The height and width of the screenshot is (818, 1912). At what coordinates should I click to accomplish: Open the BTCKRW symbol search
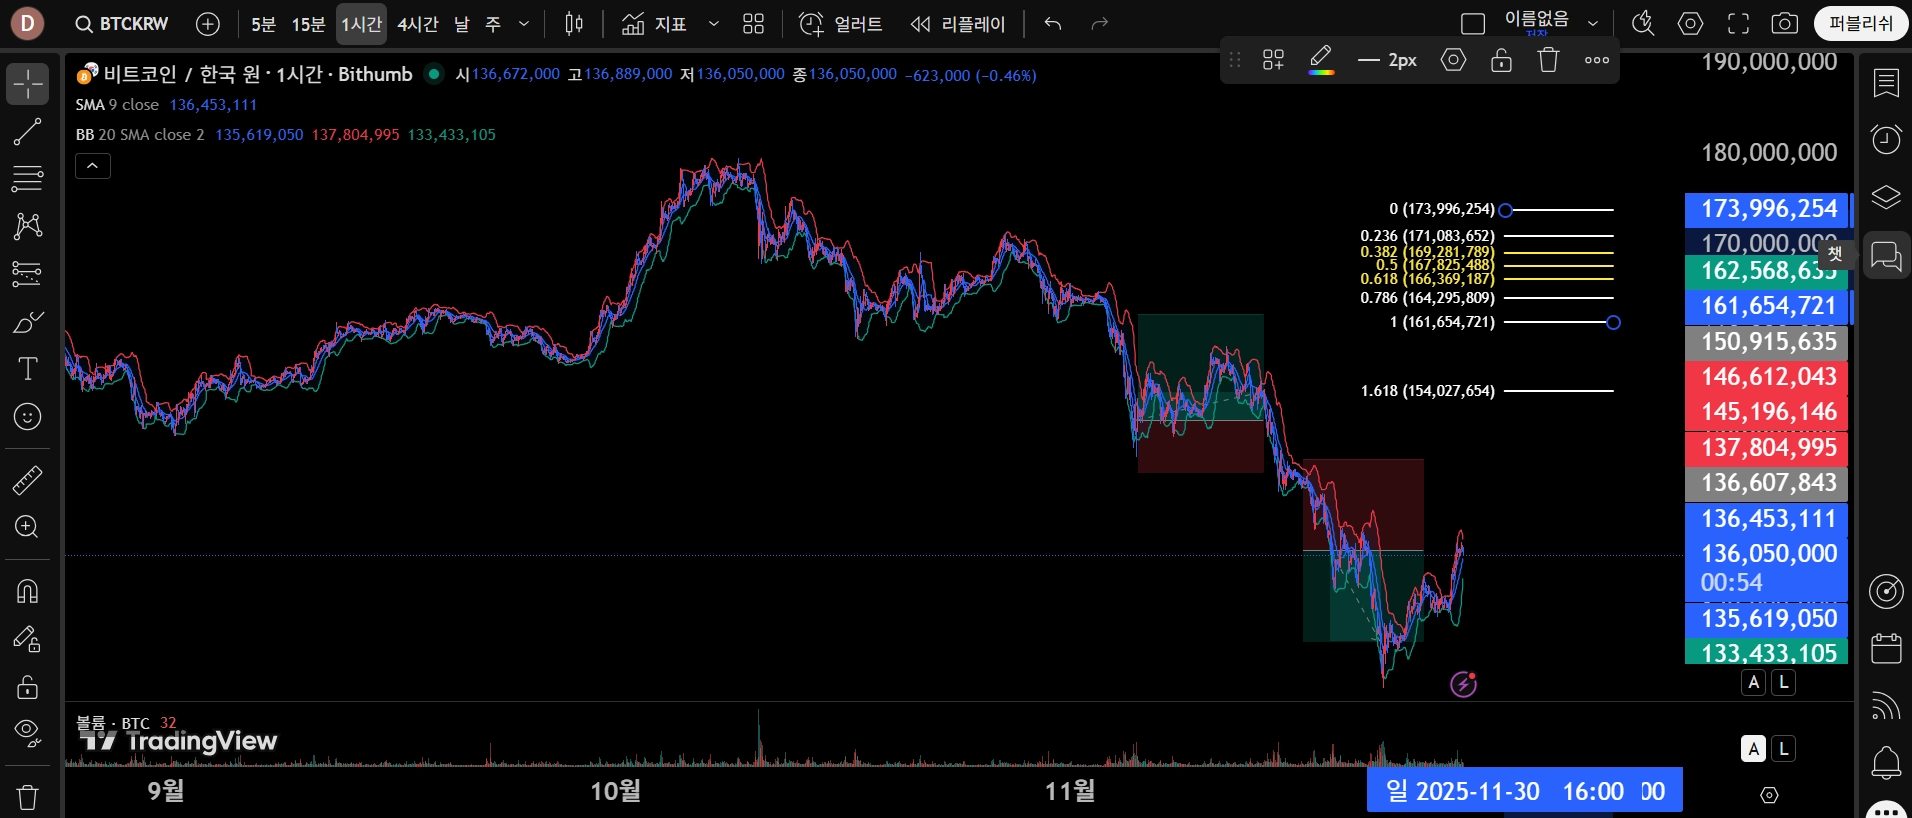(122, 24)
